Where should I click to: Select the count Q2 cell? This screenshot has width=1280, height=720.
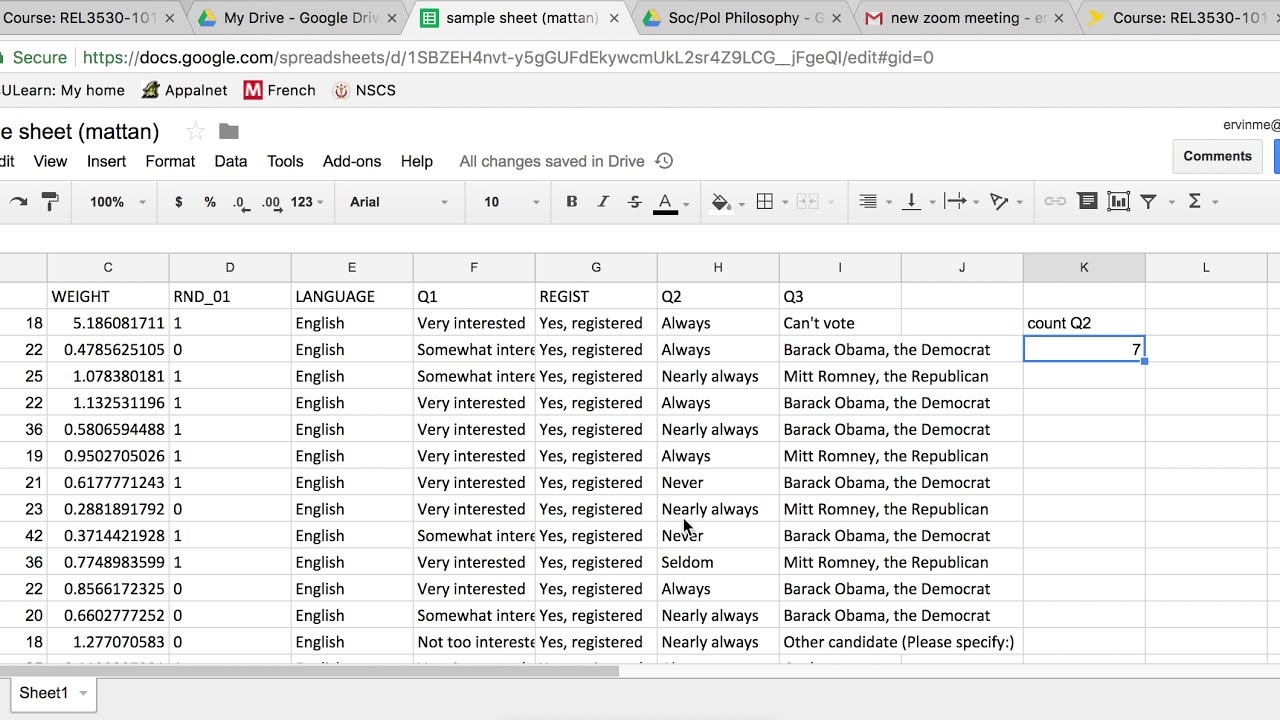point(1084,323)
